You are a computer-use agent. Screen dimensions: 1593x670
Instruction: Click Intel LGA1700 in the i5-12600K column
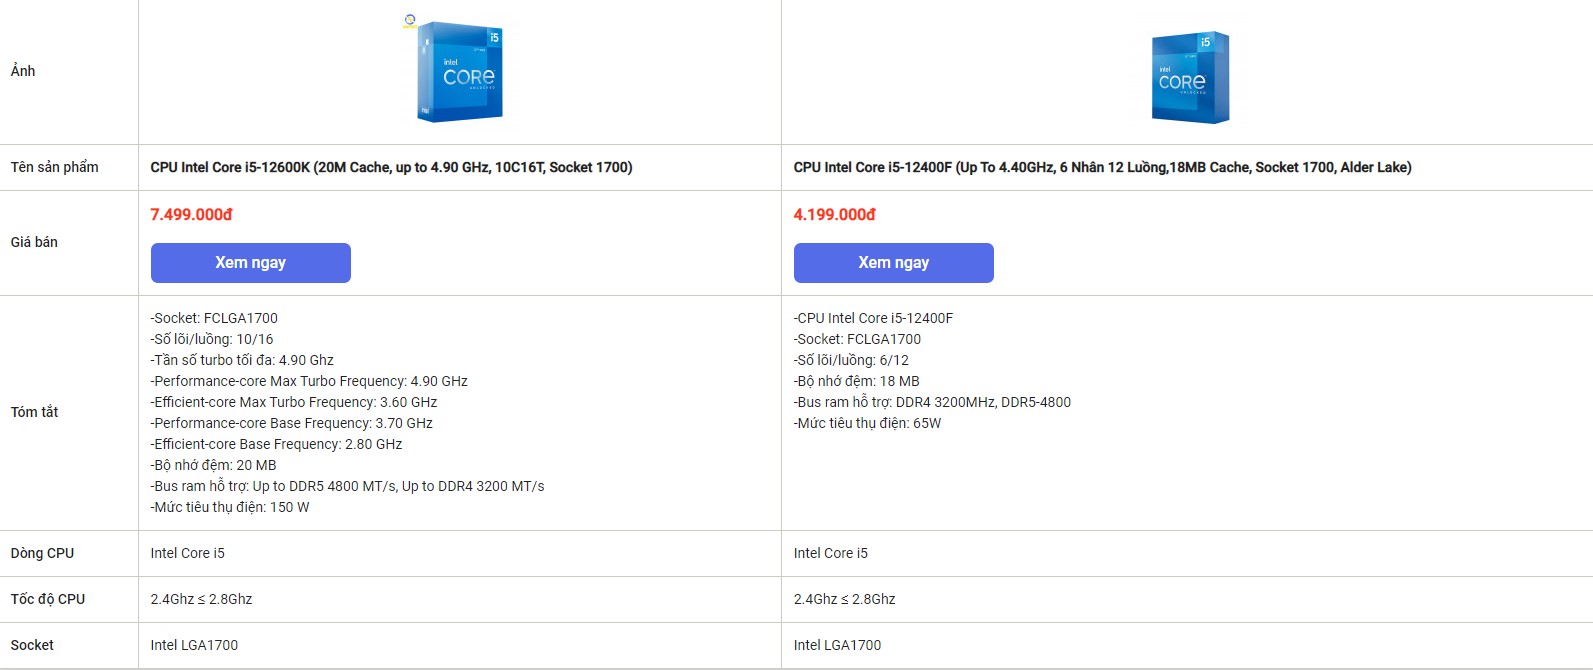coord(194,645)
